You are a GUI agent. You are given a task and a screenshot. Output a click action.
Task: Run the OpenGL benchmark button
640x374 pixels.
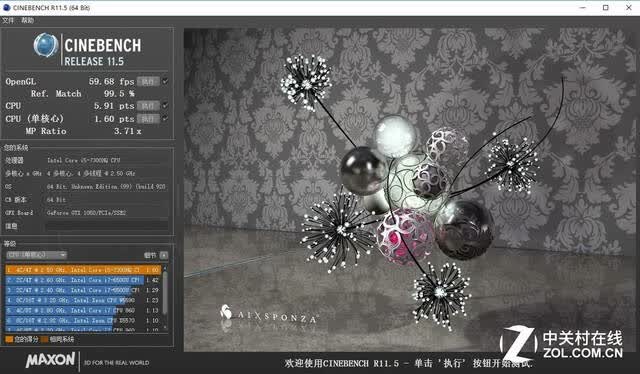tap(148, 82)
